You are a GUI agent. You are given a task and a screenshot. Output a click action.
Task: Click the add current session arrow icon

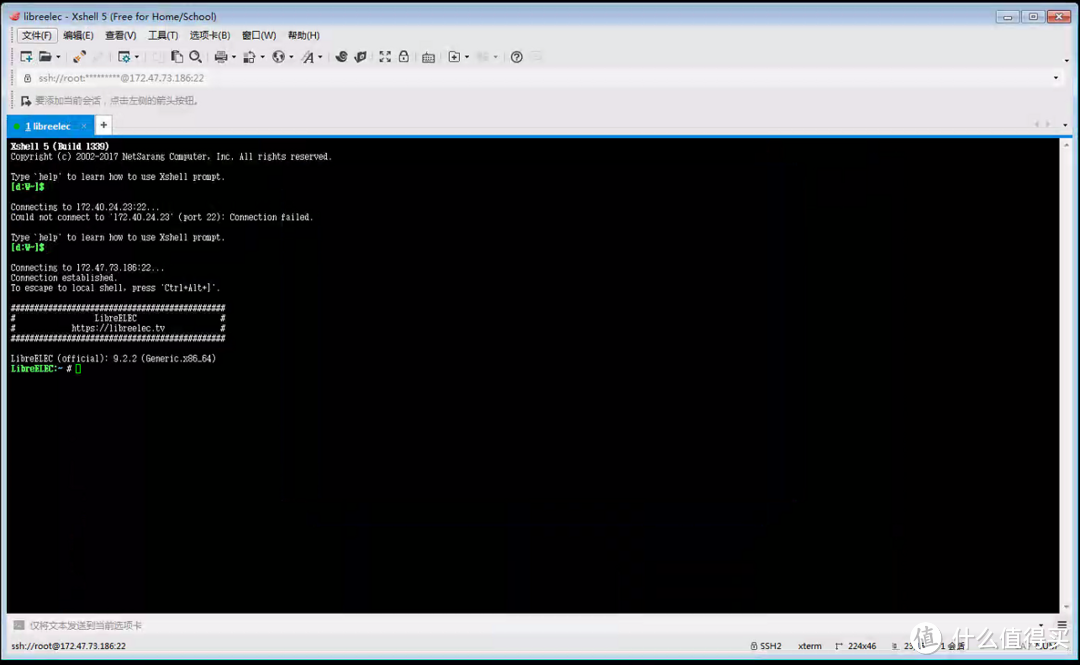tap(26, 101)
